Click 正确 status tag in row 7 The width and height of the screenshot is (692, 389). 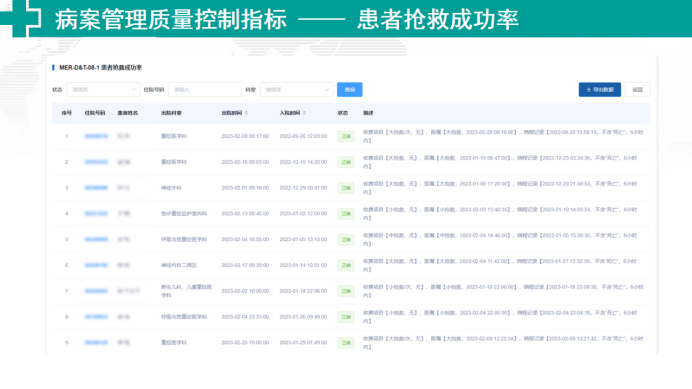[346, 291]
